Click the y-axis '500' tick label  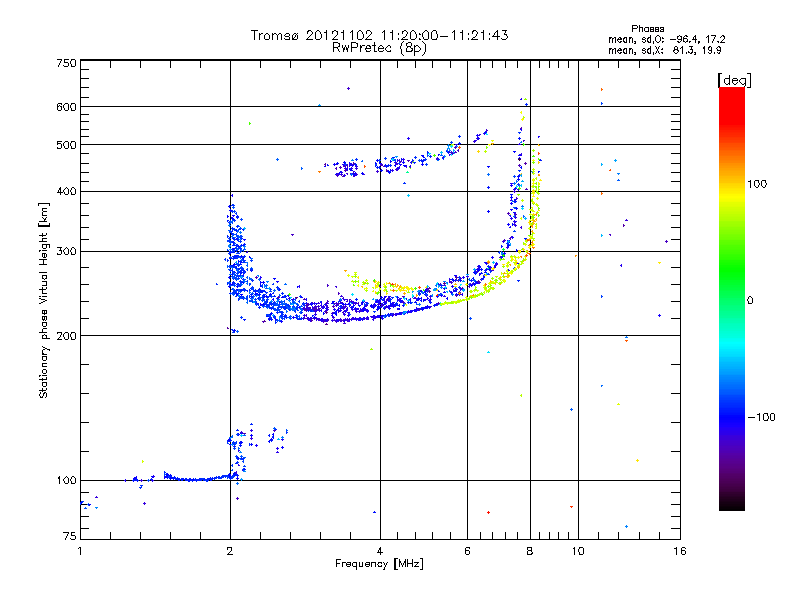(67, 145)
